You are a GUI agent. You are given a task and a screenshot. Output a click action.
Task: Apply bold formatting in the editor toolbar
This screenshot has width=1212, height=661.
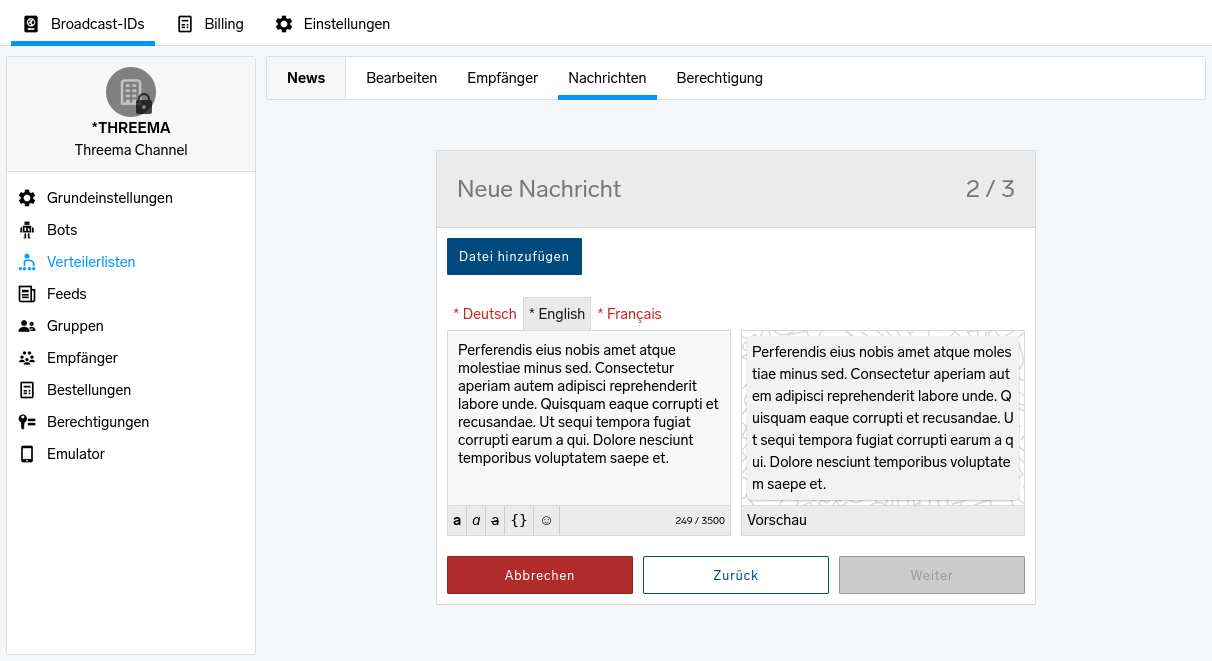(x=457, y=520)
